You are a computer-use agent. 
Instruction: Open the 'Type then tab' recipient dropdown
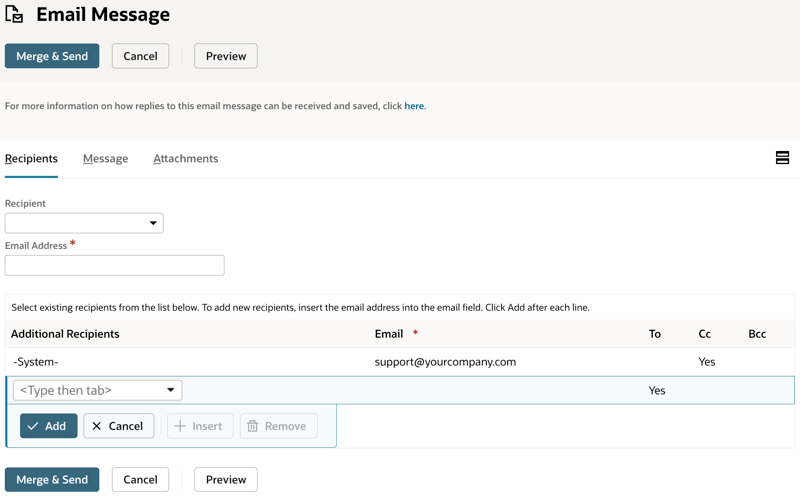[x=97, y=390]
